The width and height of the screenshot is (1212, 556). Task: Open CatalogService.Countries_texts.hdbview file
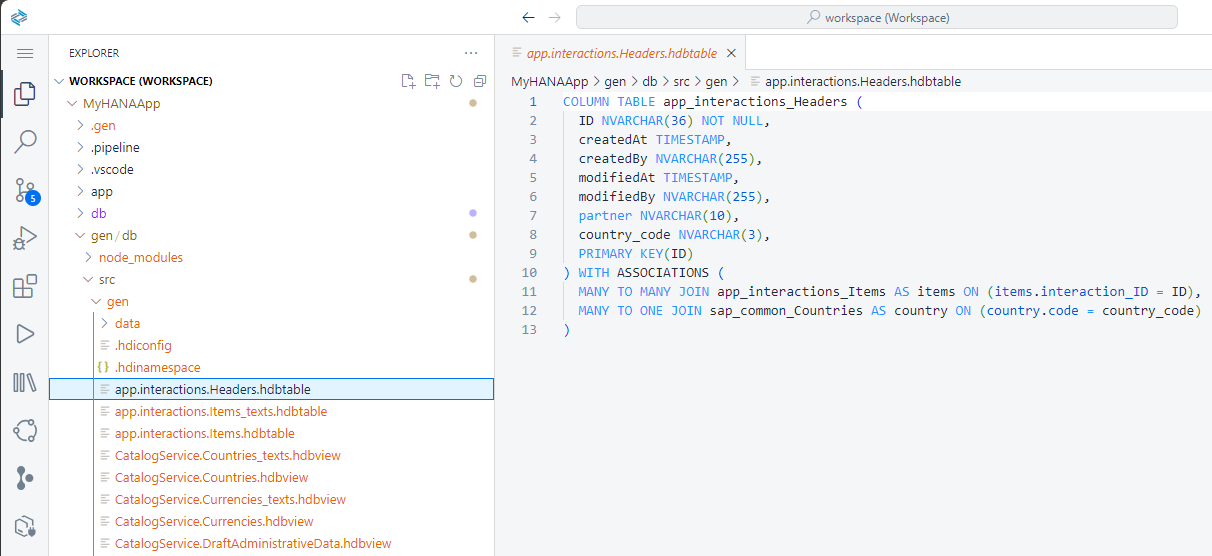(228, 455)
